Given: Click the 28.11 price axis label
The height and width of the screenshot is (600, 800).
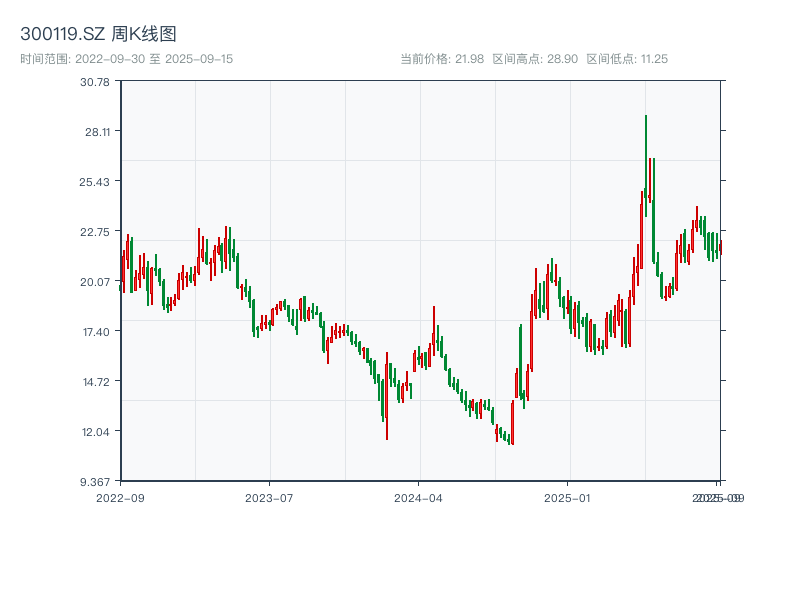Looking at the screenshot, I should 95,131.
